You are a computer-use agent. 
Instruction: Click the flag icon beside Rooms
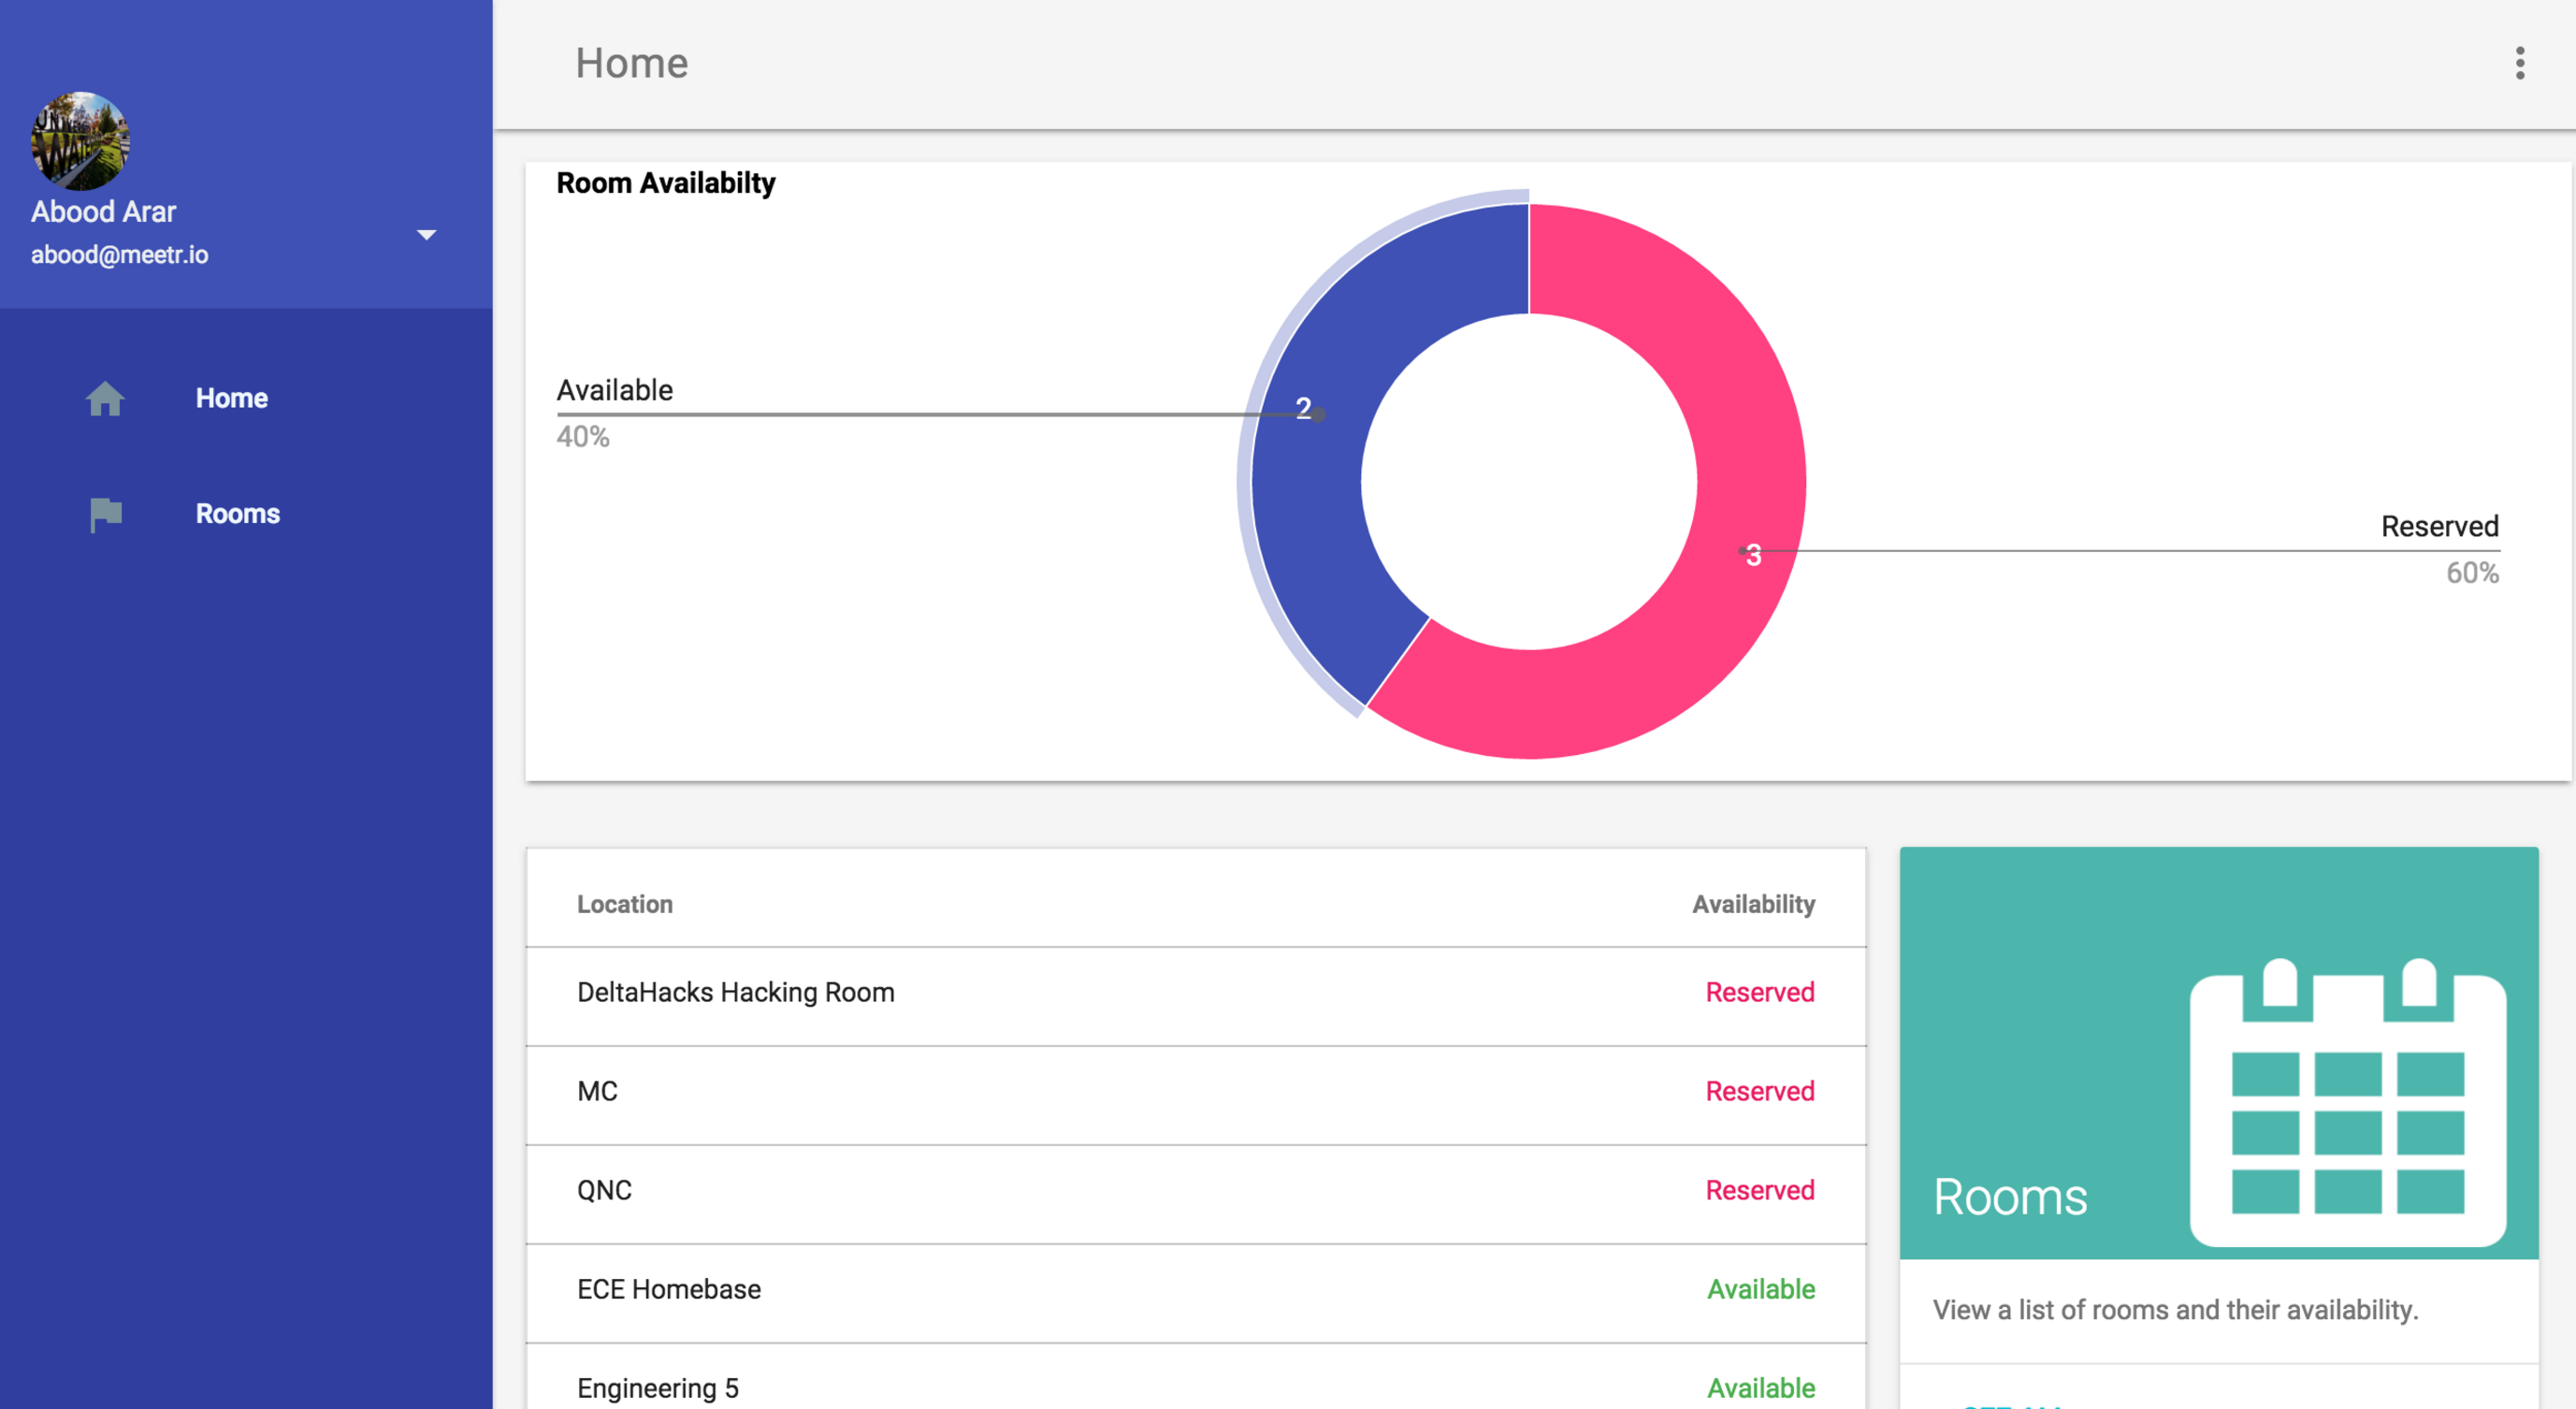[x=105, y=514]
